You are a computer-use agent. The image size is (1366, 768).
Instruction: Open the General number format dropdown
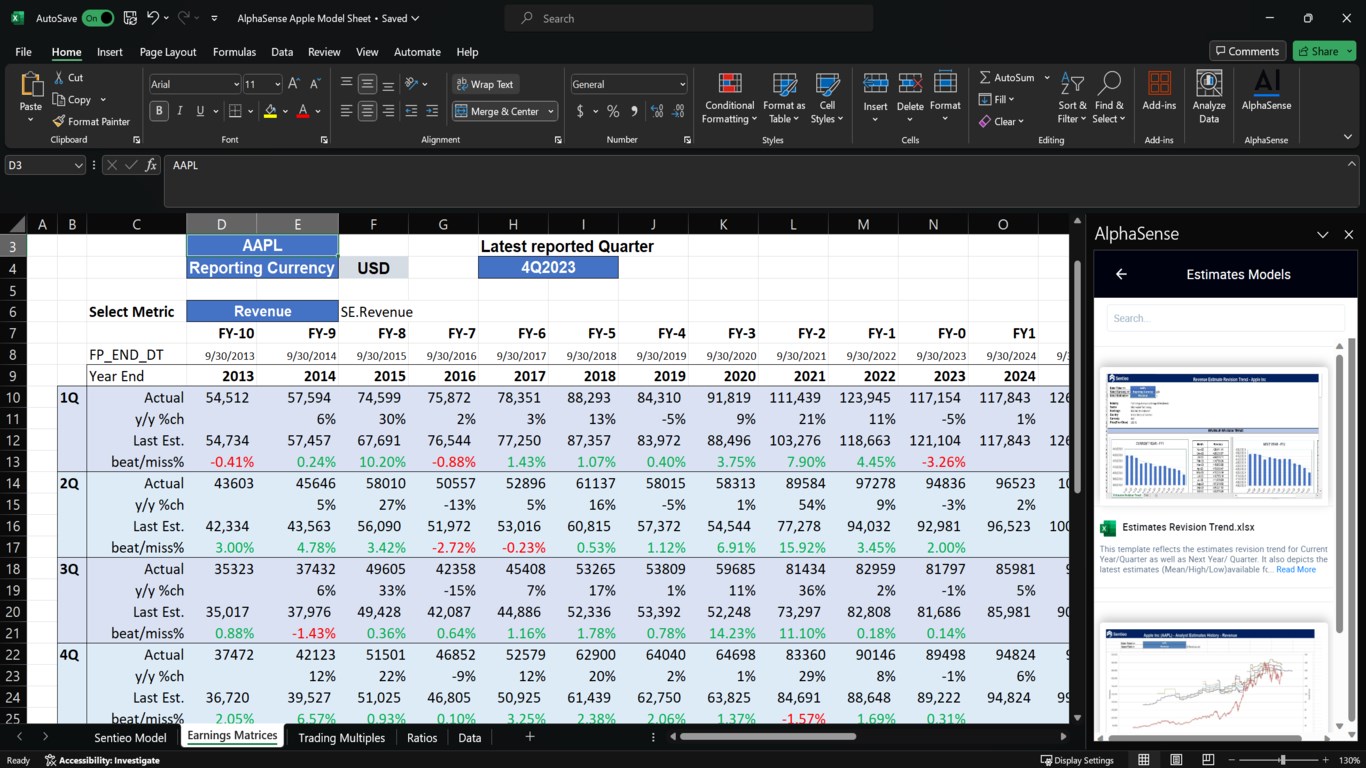click(x=682, y=85)
